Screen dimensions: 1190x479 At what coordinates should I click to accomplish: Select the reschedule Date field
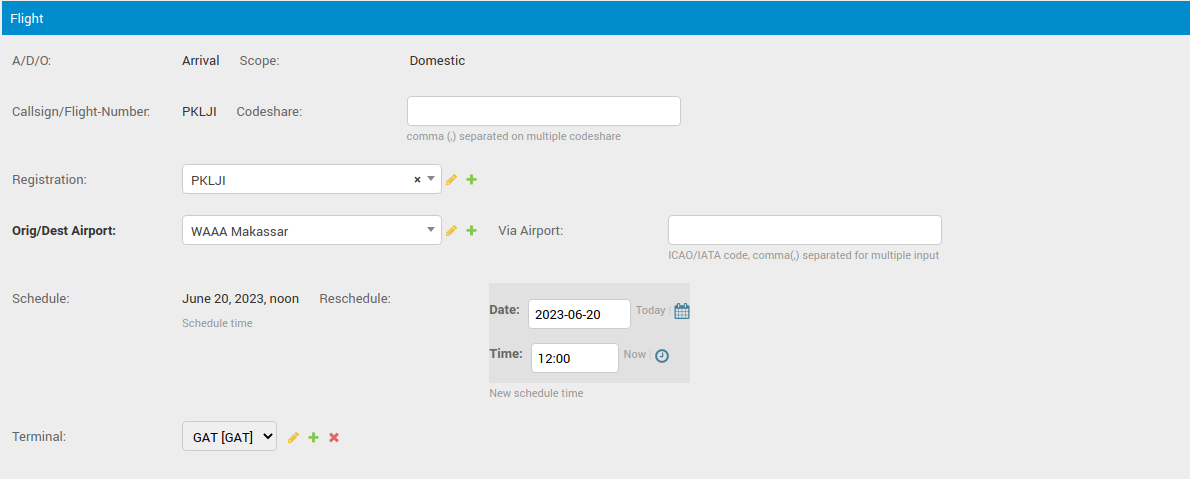(x=579, y=314)
